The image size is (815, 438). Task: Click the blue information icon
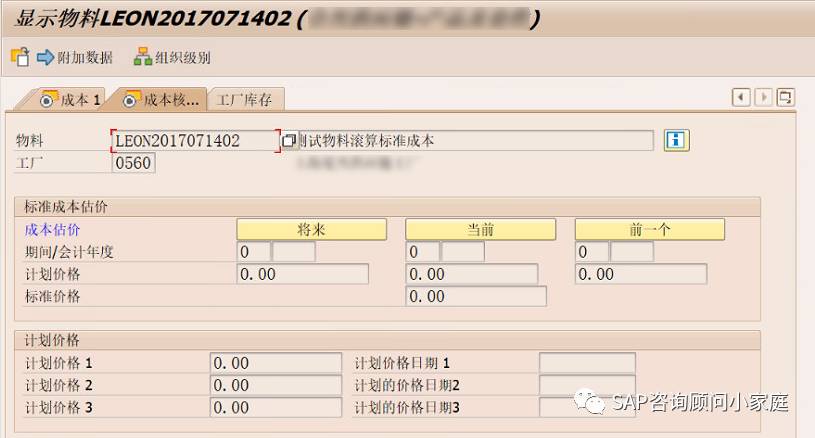[x=676, y=140]
